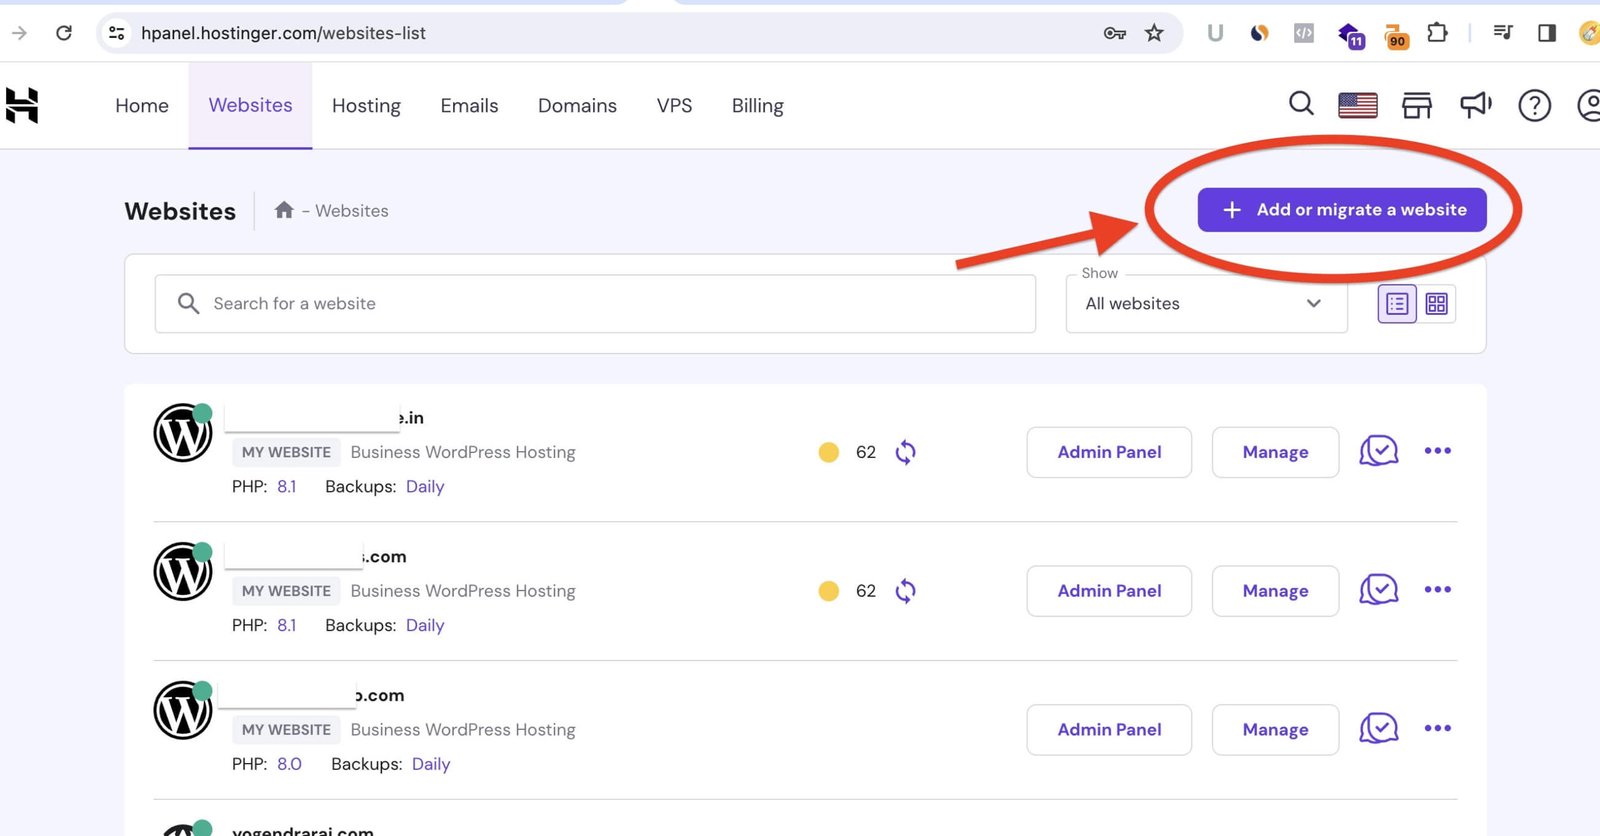Open Admin Panel for third-row .com website

(1109, 730)
